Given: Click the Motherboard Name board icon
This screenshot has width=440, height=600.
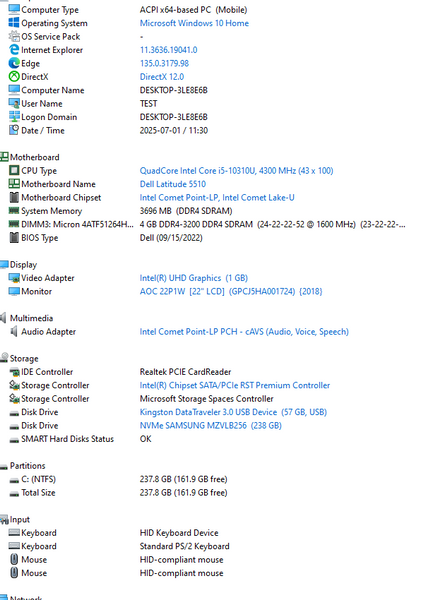Looking at the screenshot, I should tap(14, 183).
